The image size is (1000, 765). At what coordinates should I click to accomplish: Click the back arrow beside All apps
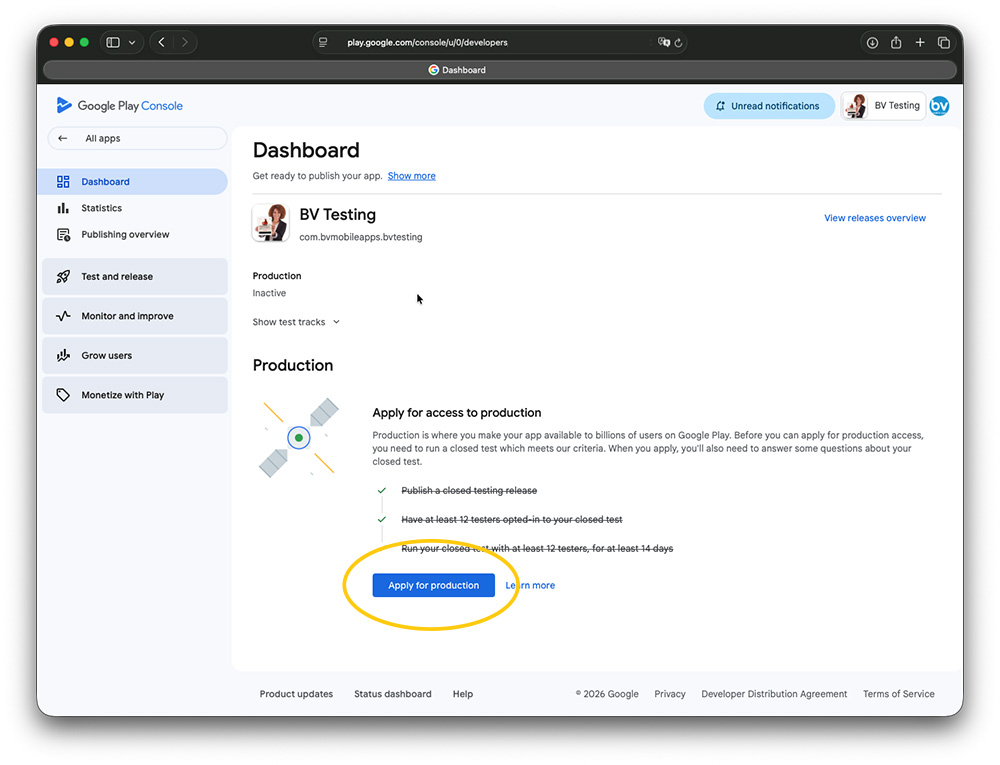tap(62, 138)
